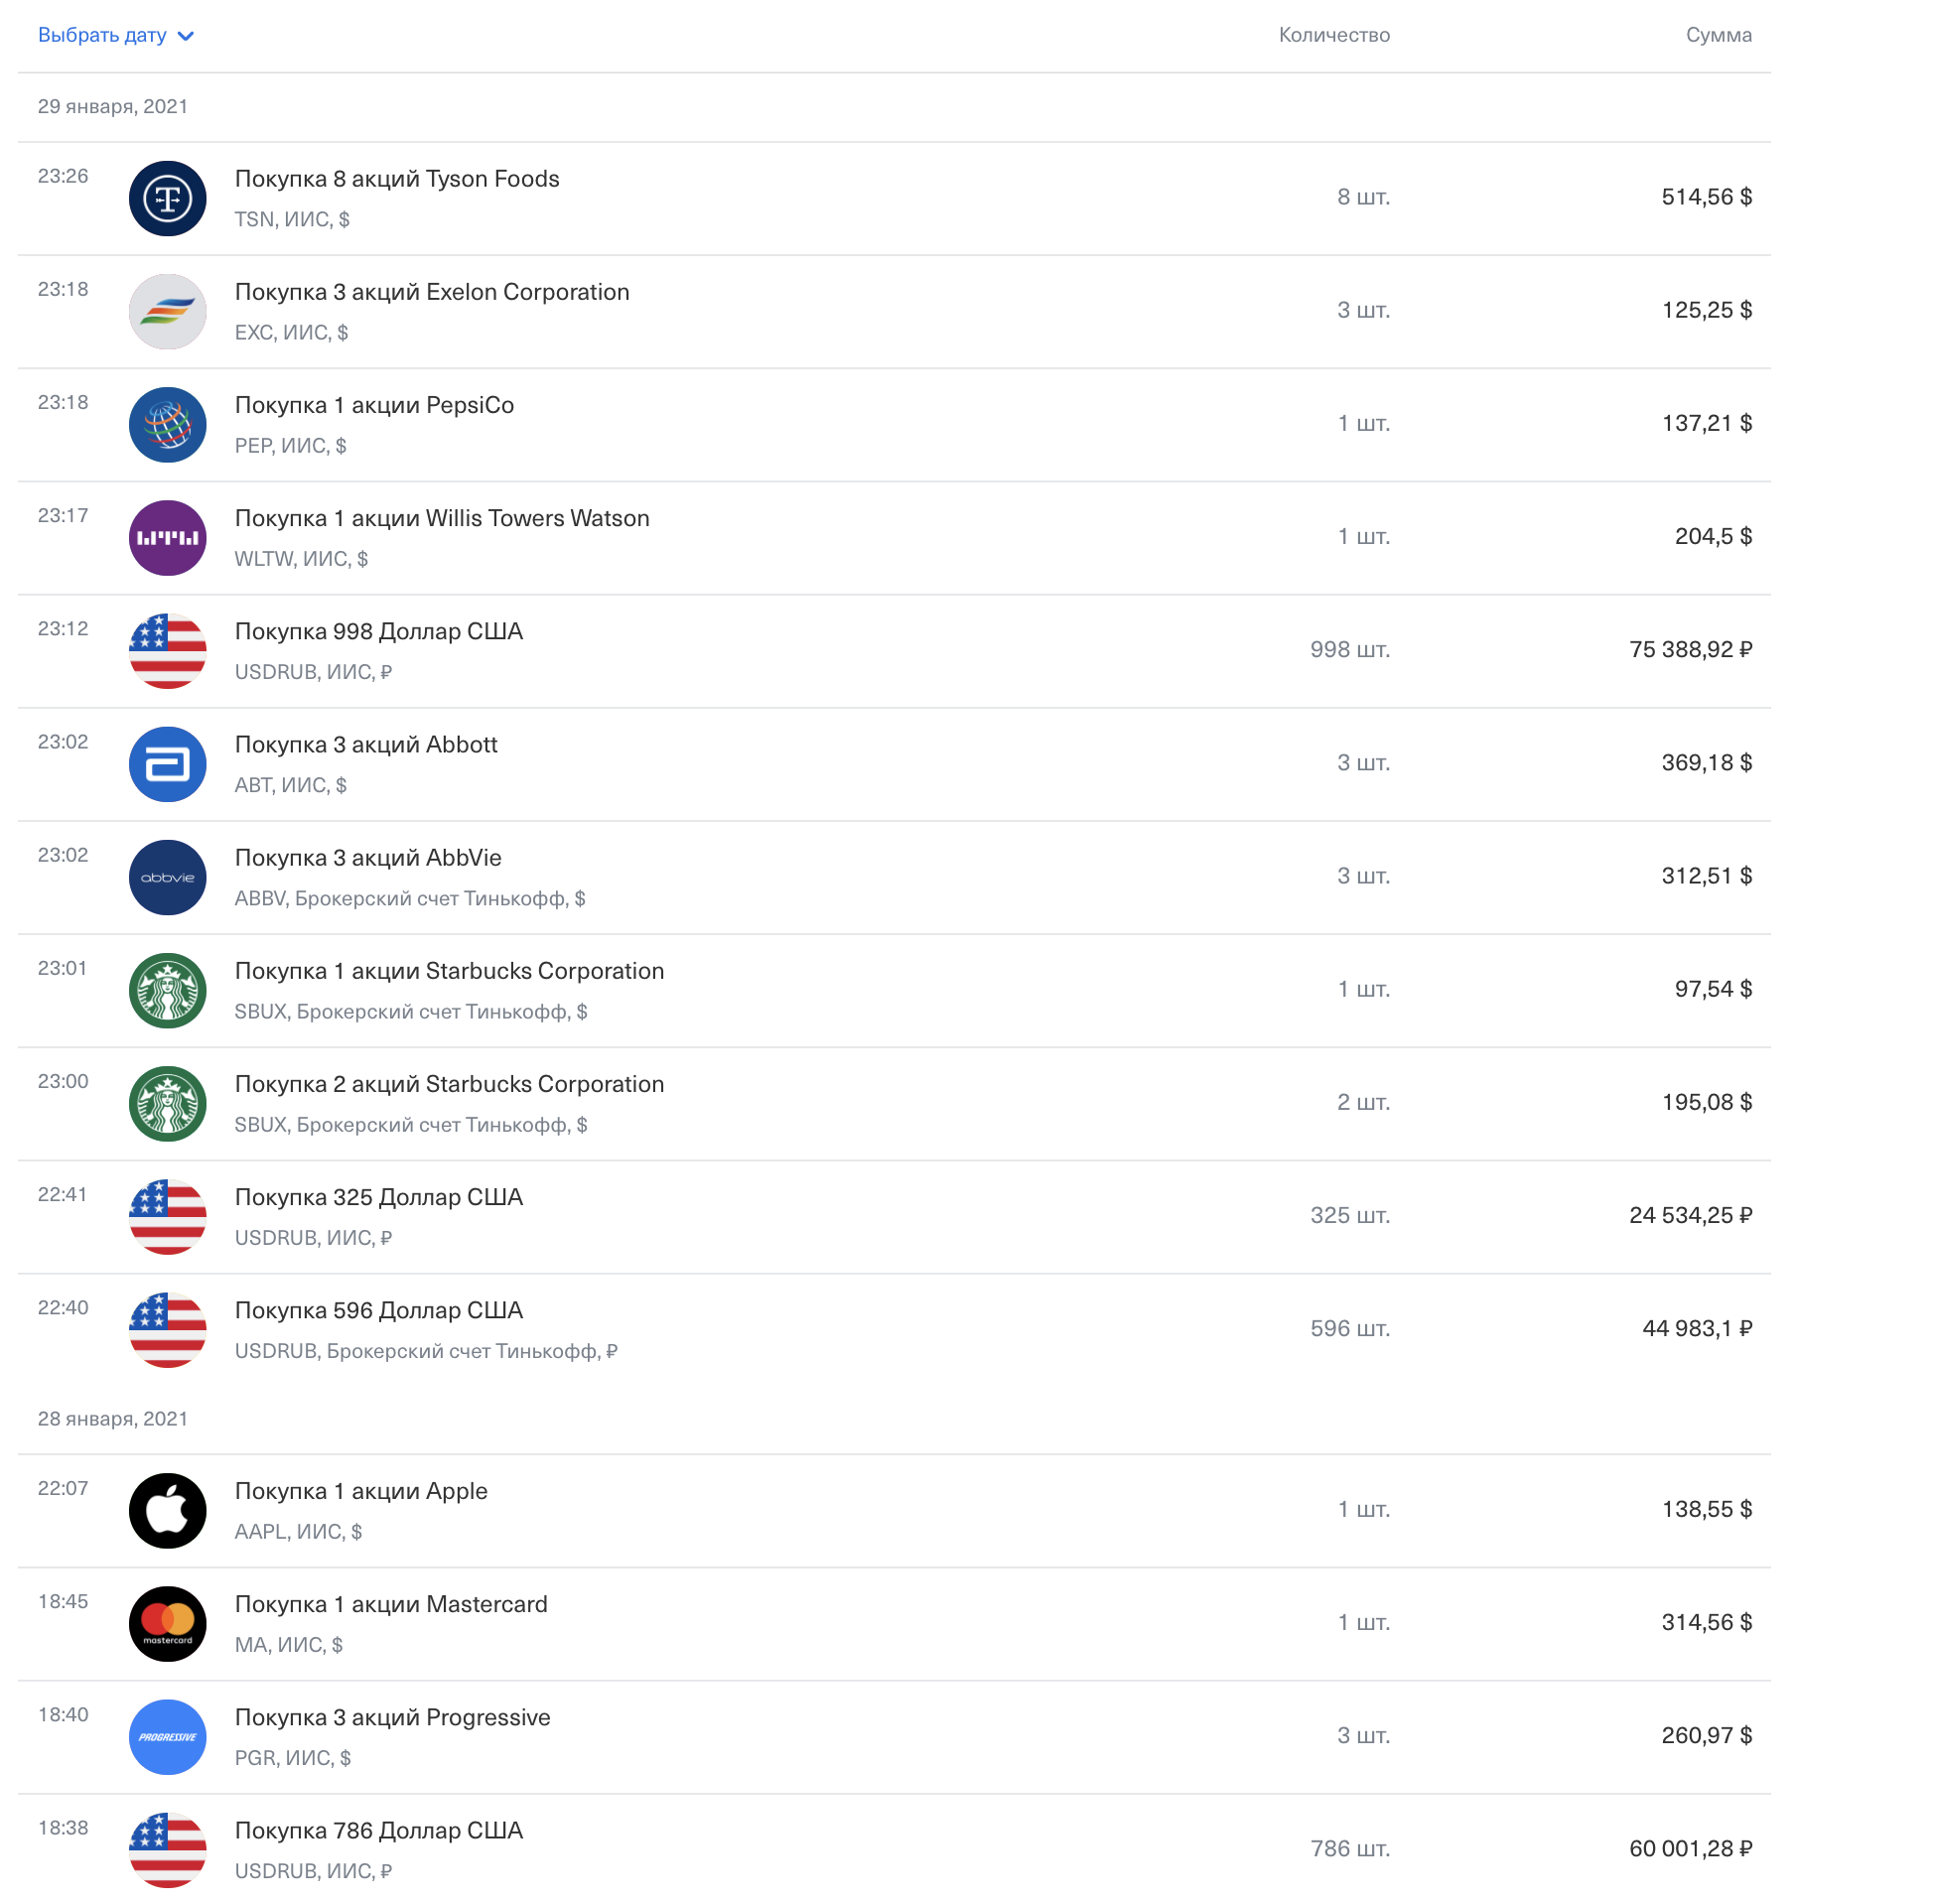Screen dimensions: 1934x1904
Task: Click the Tyson Foods logo icon
Action: coord(168,198)
